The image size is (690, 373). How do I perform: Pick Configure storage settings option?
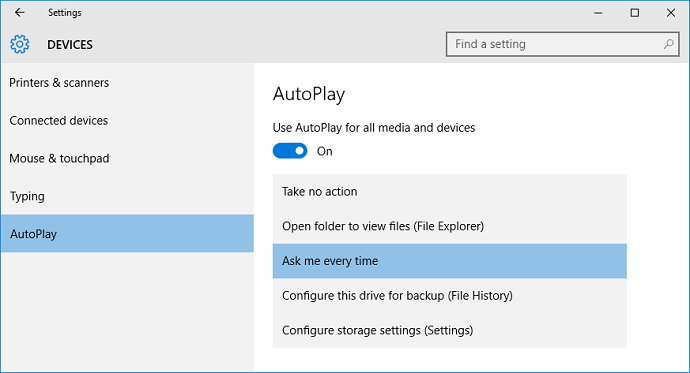(x=450, y=330)
